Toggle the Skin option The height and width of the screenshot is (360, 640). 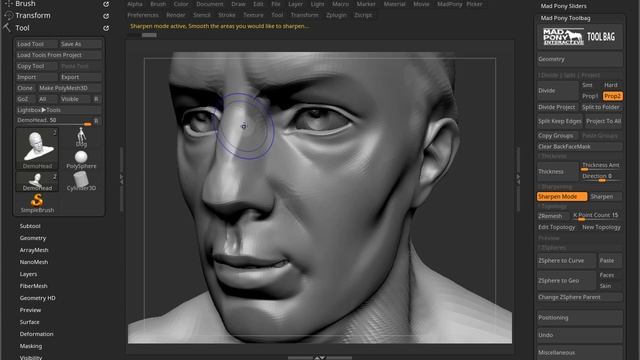605,286
